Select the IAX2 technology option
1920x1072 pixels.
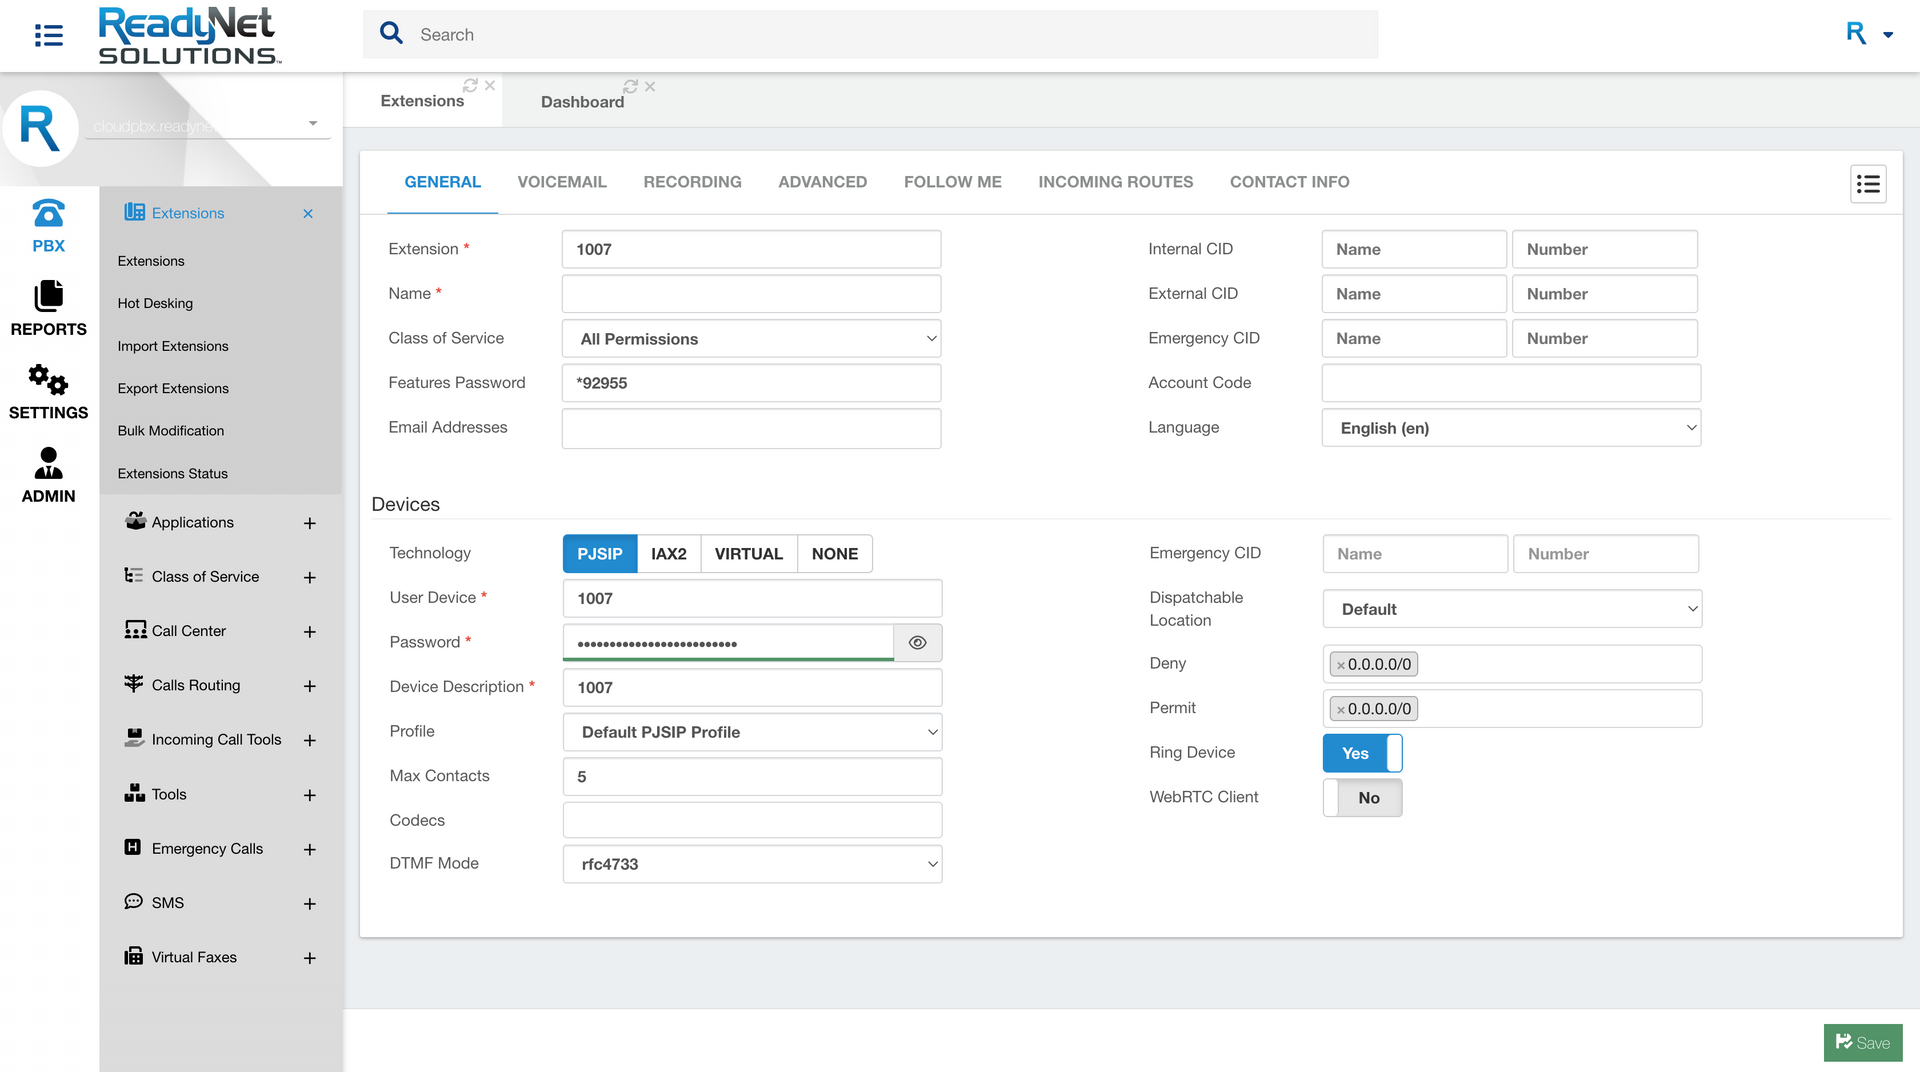tap(669, 553)
